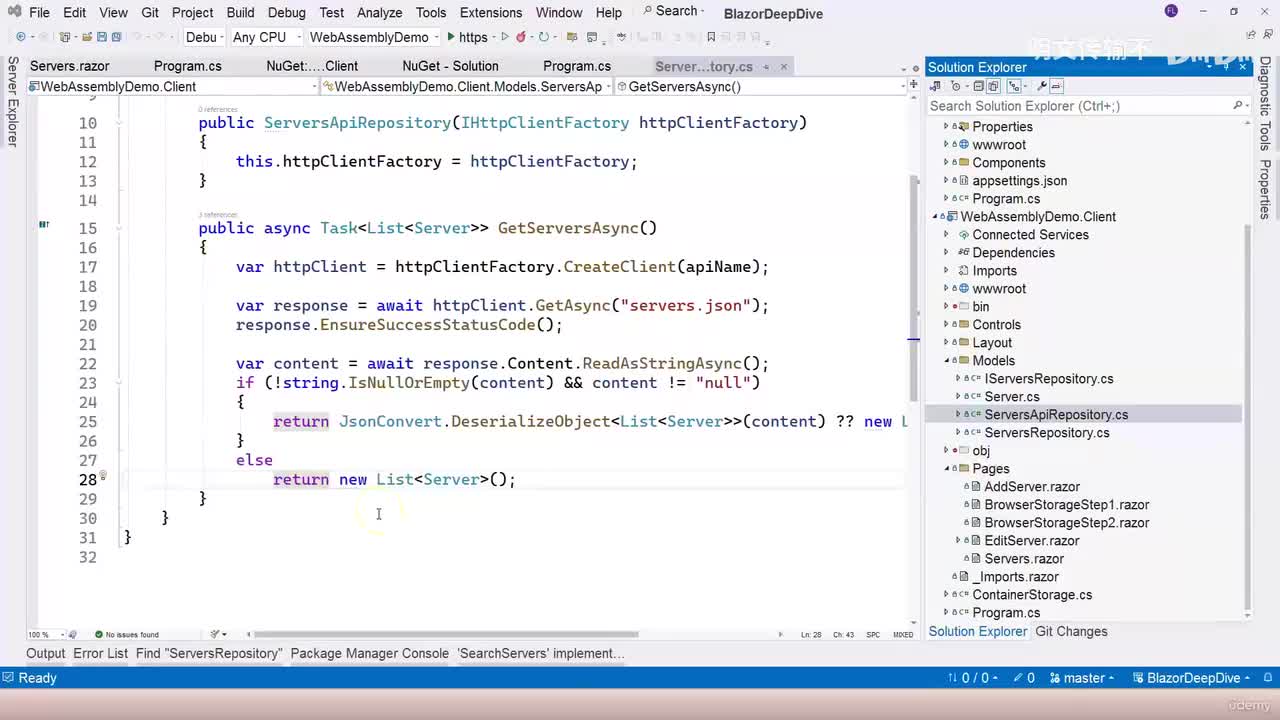1280x720 pixels.
Task: Click the toolbar bookmark icon
Action: (x=711, y=37)
